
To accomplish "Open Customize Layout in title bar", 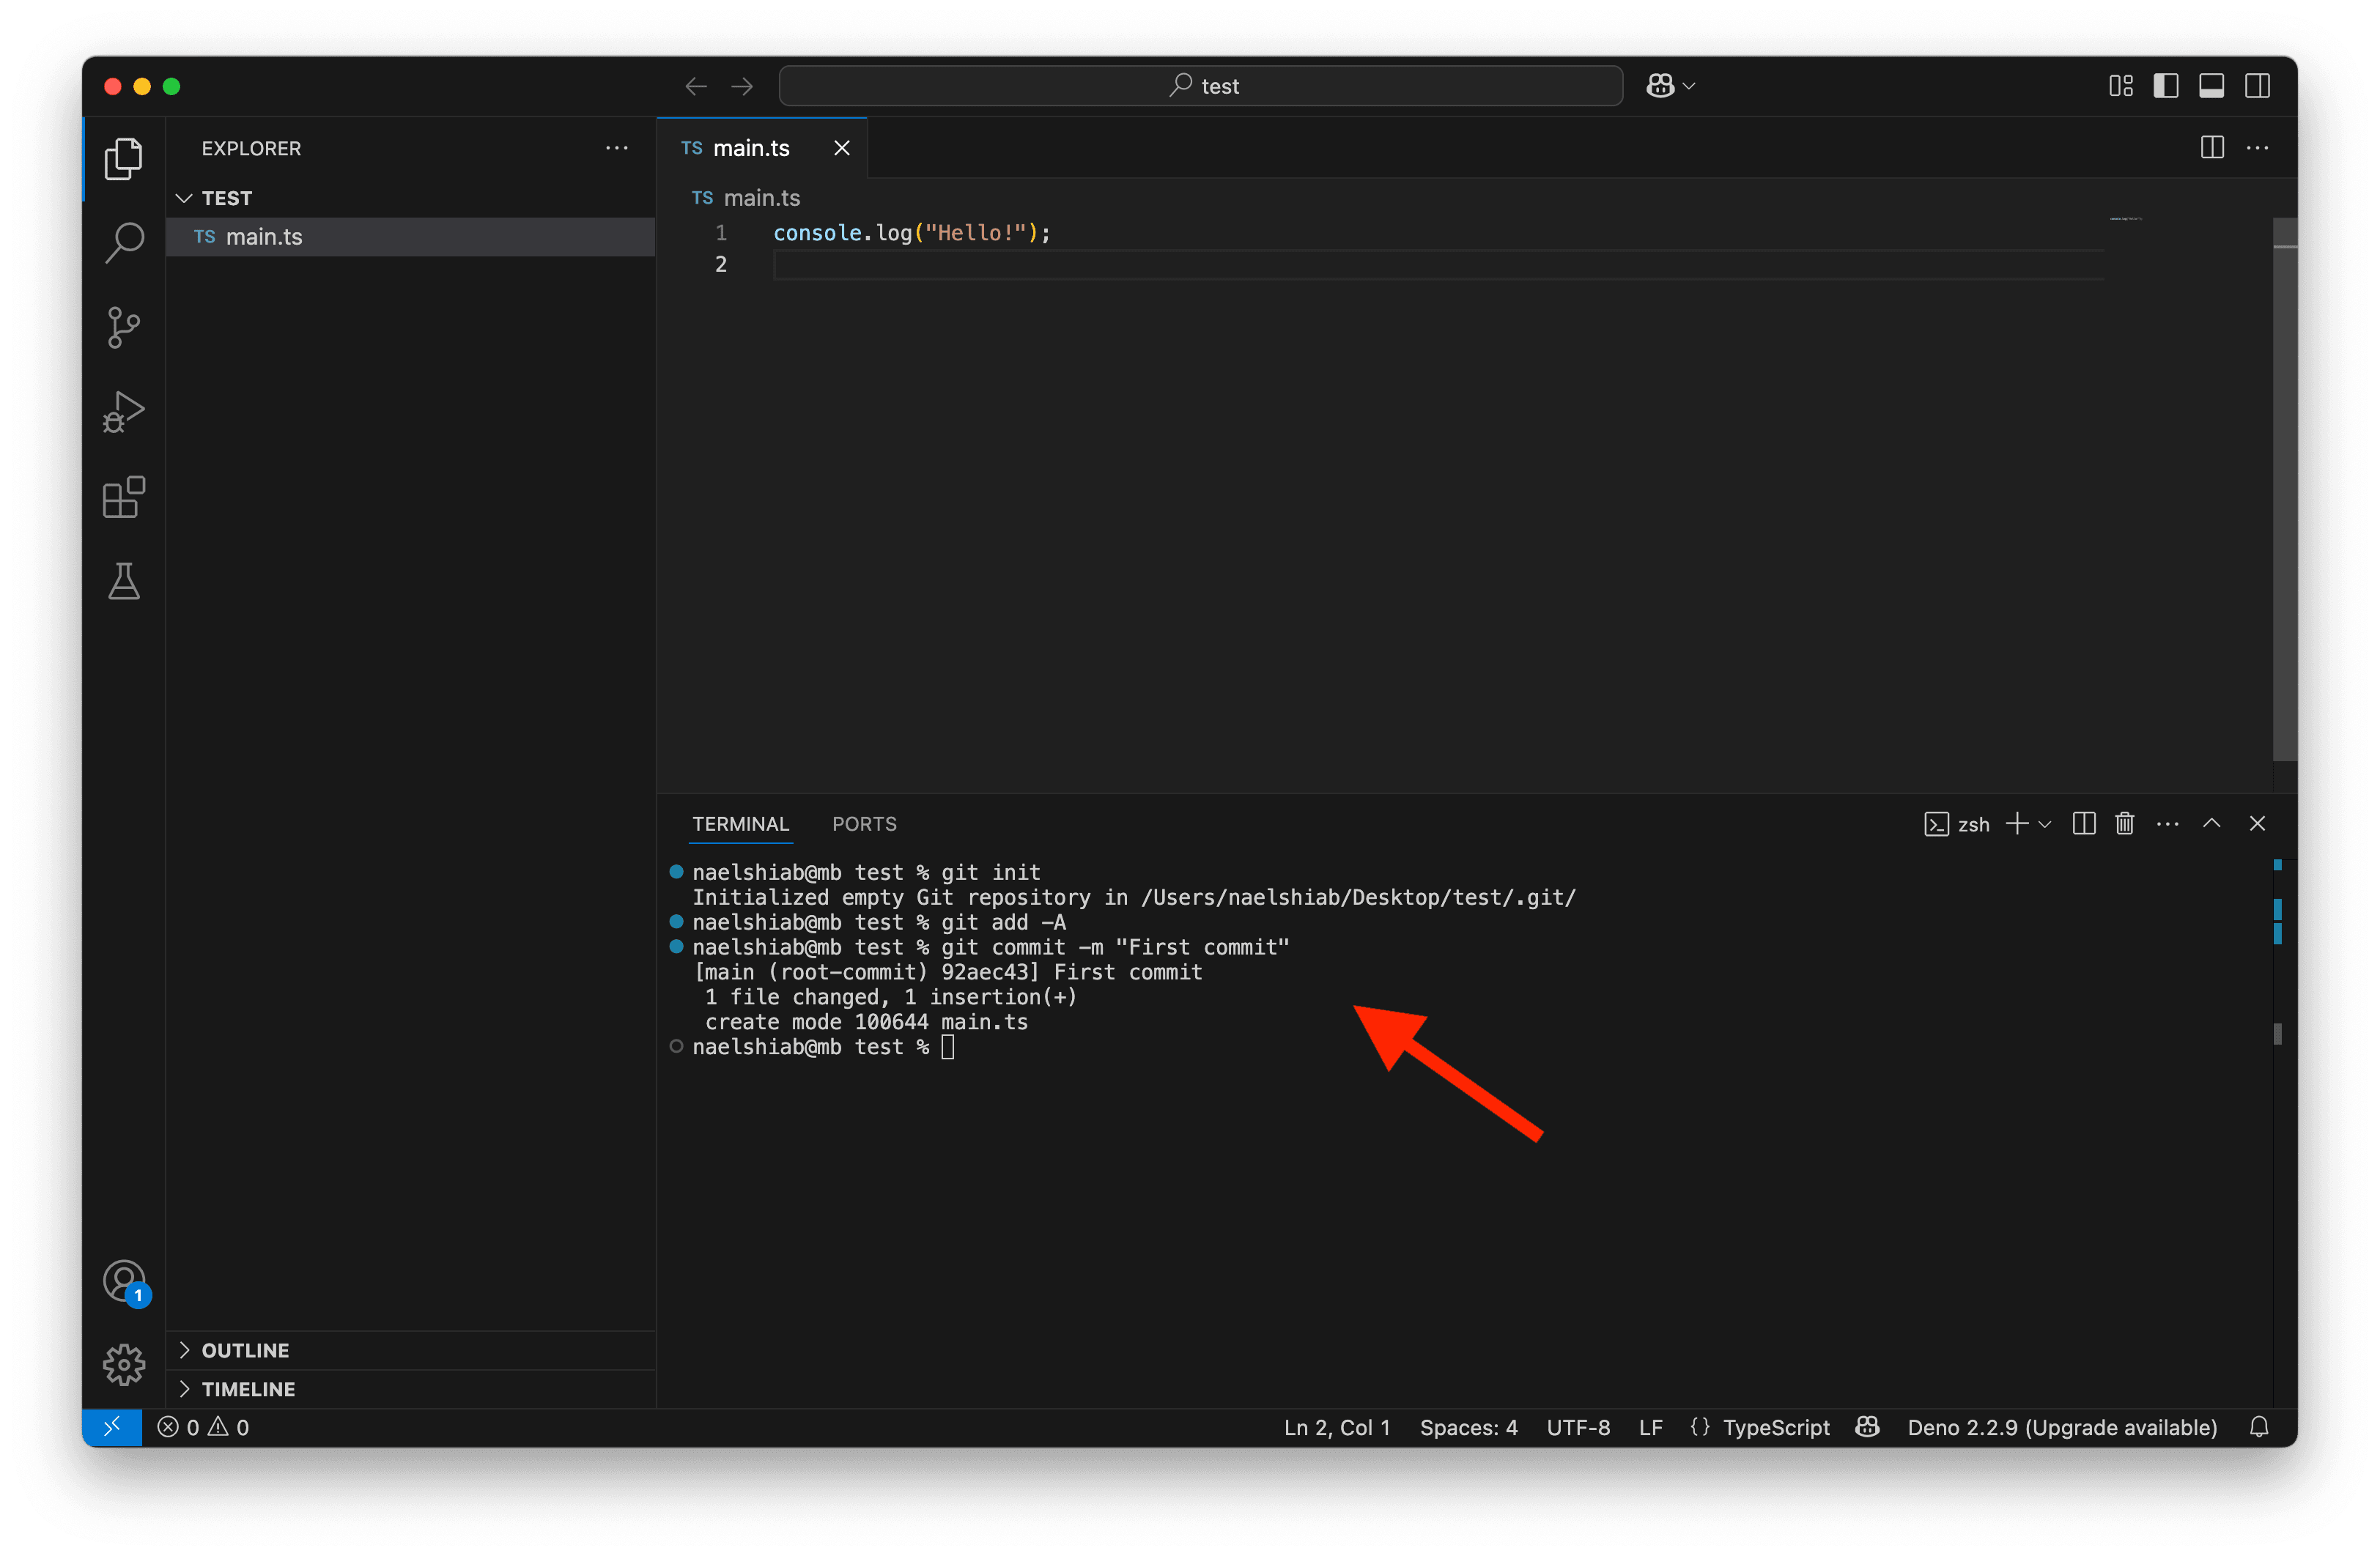I will tap(2121, 87).
